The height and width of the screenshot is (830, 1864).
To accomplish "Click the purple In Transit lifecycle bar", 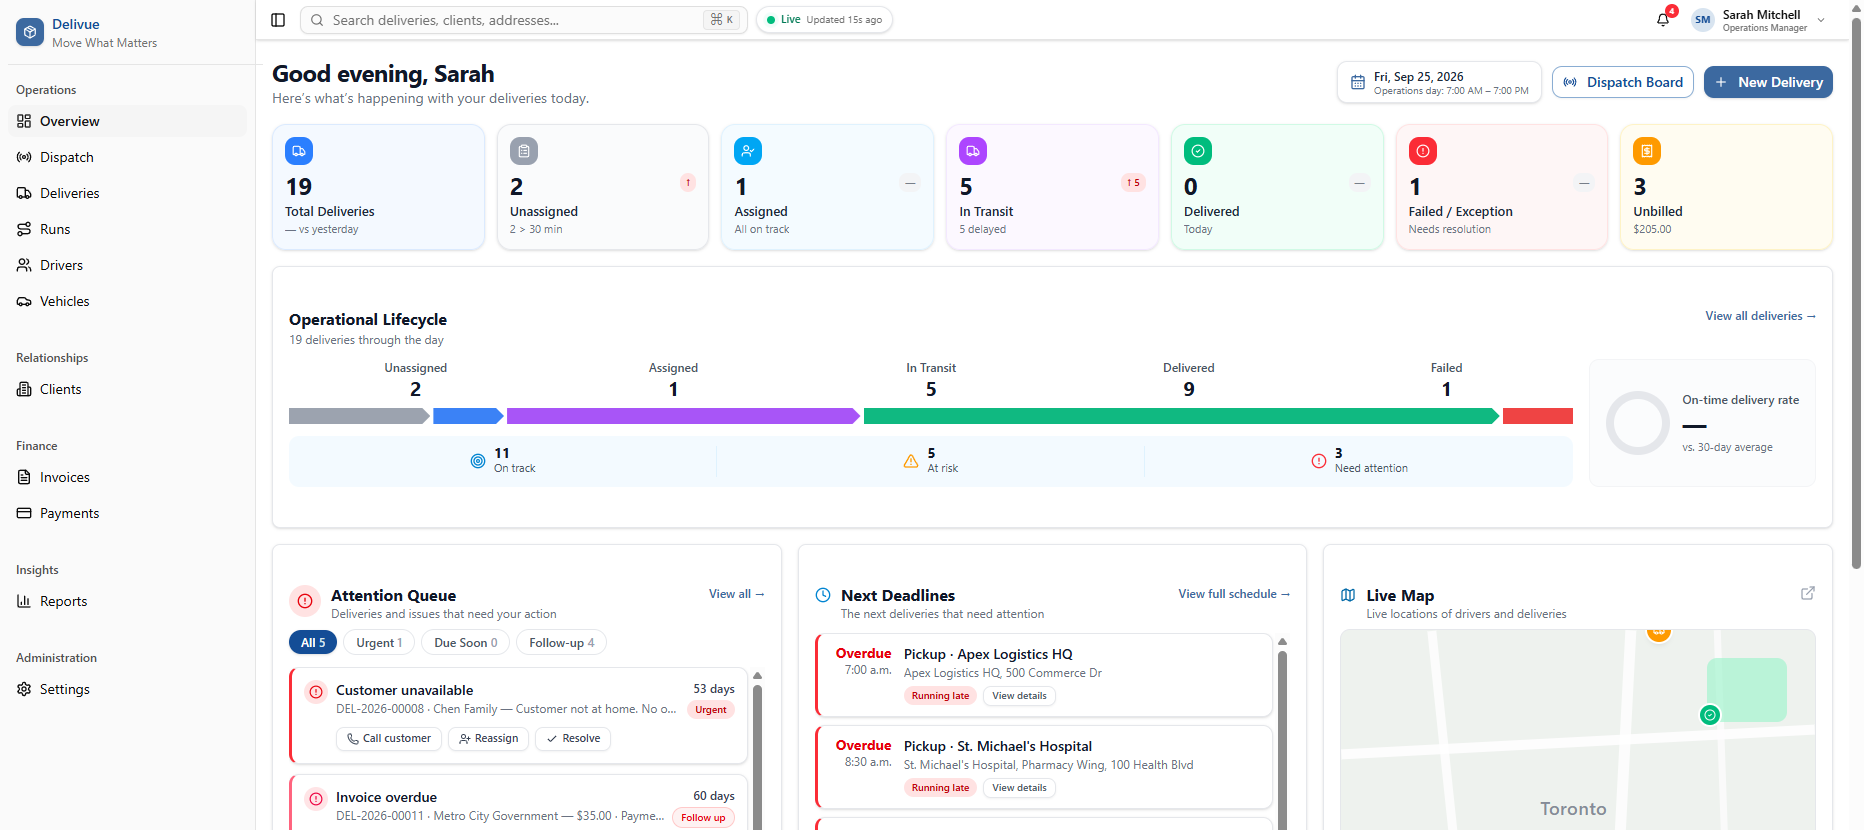I will click(x=683, y=416).
